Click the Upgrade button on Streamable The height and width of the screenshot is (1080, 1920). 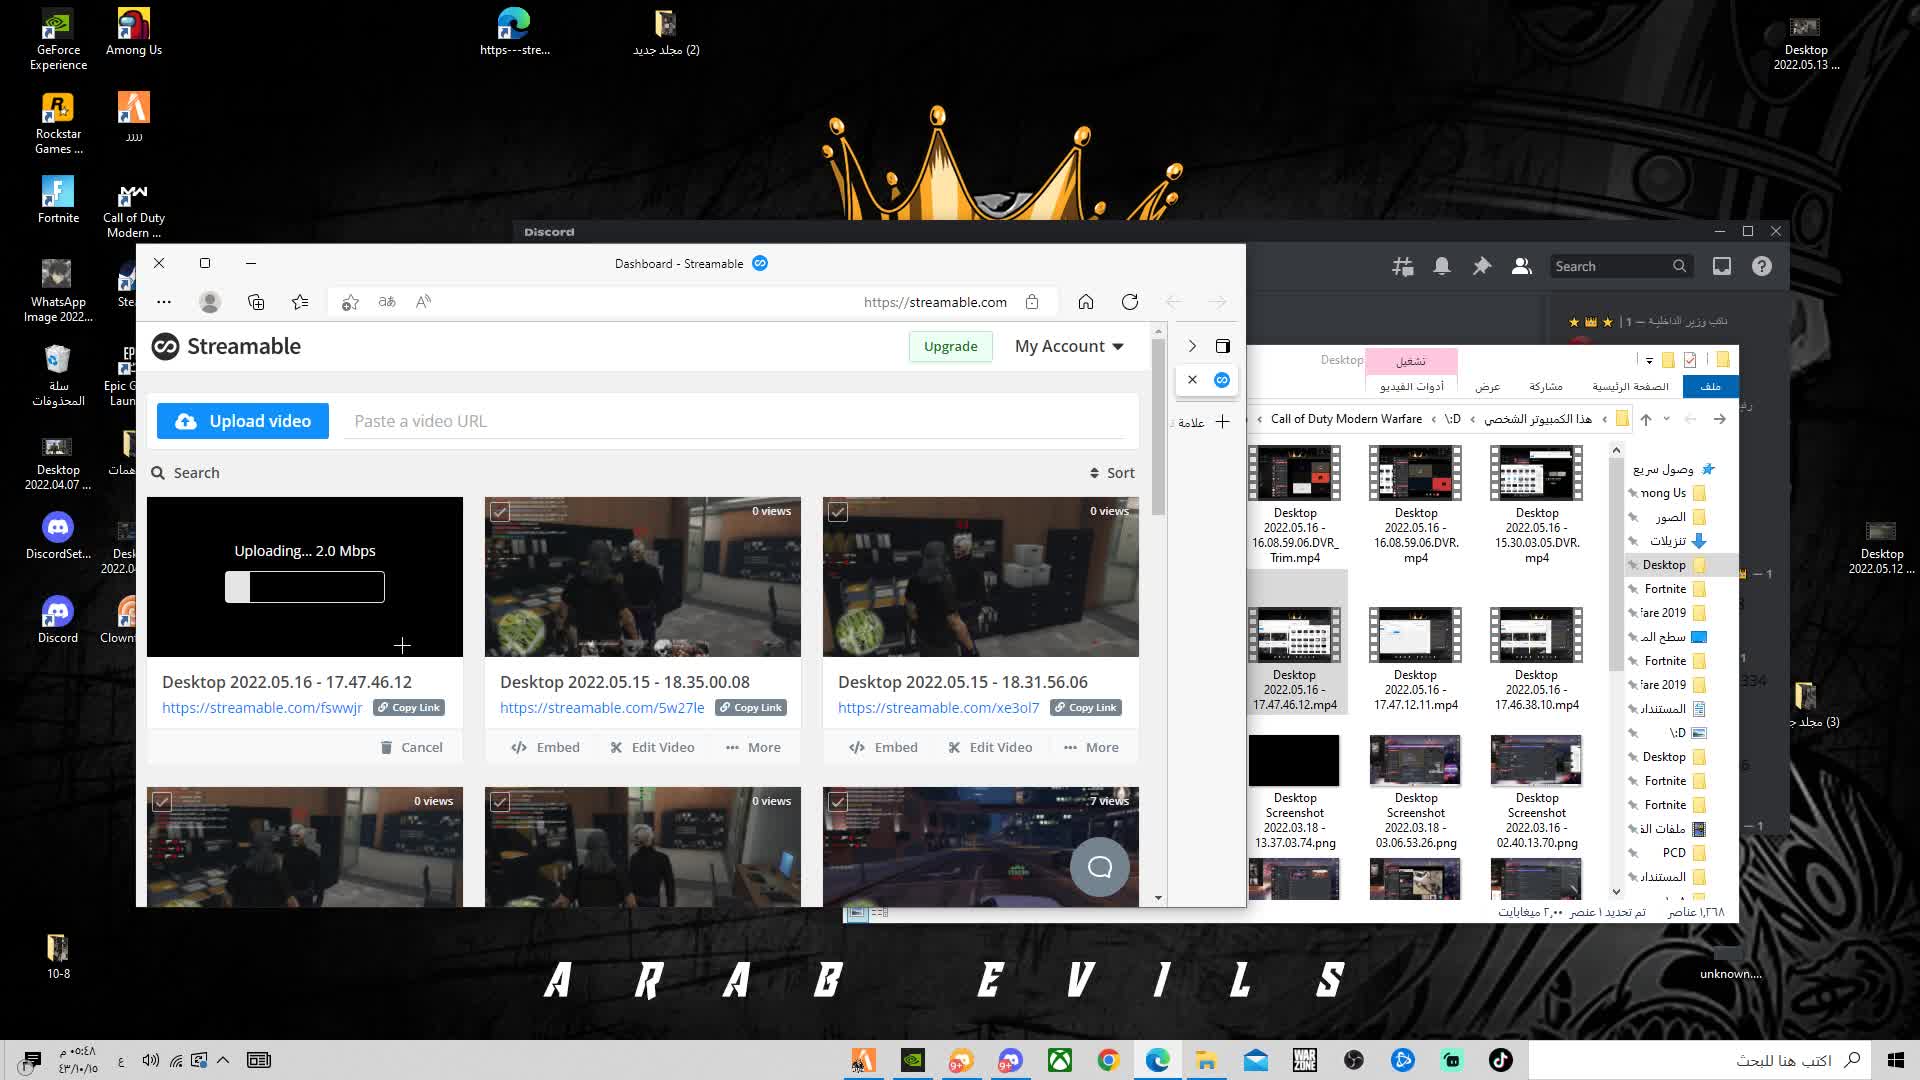pyautogui.click(x=949, y=346)
